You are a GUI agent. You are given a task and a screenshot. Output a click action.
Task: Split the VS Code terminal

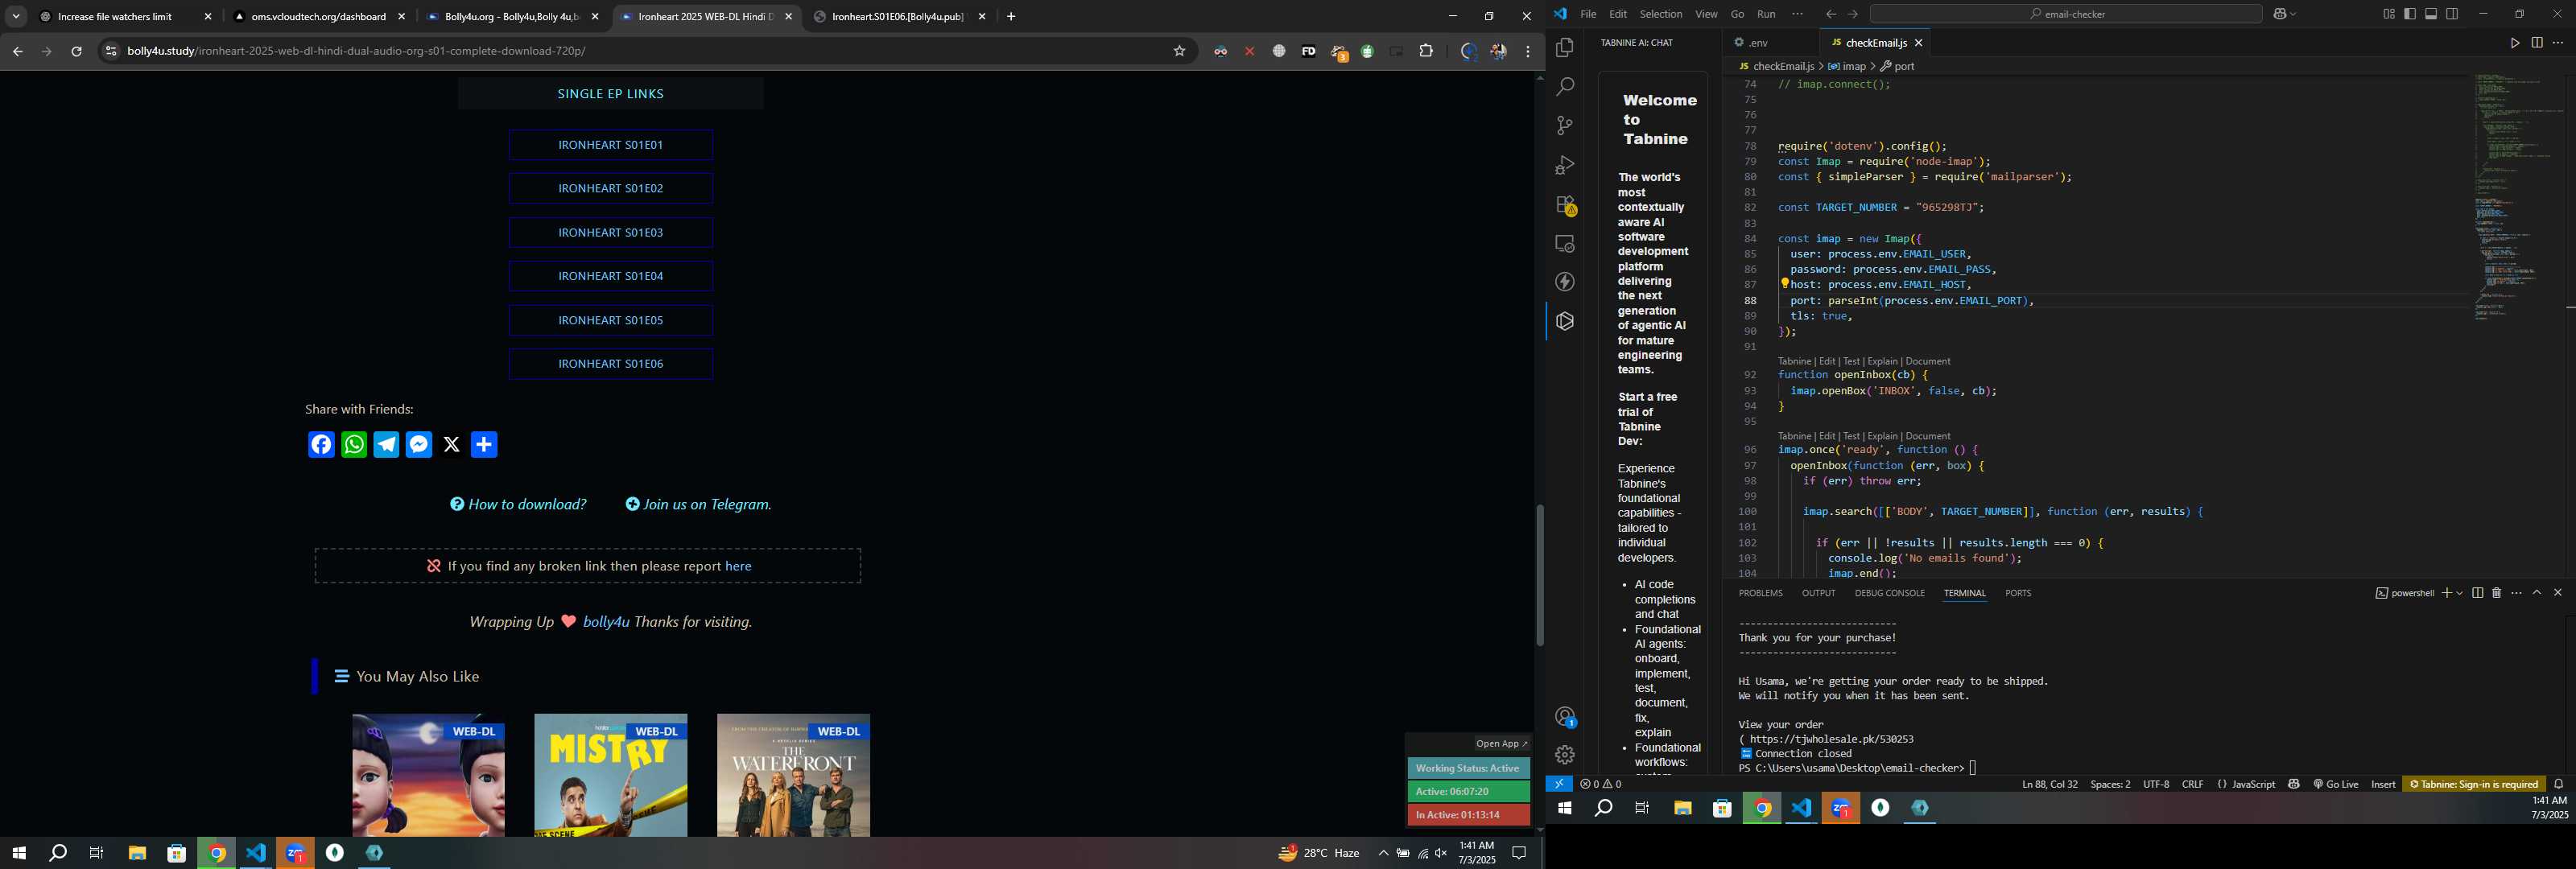[x=2477, y=593]
